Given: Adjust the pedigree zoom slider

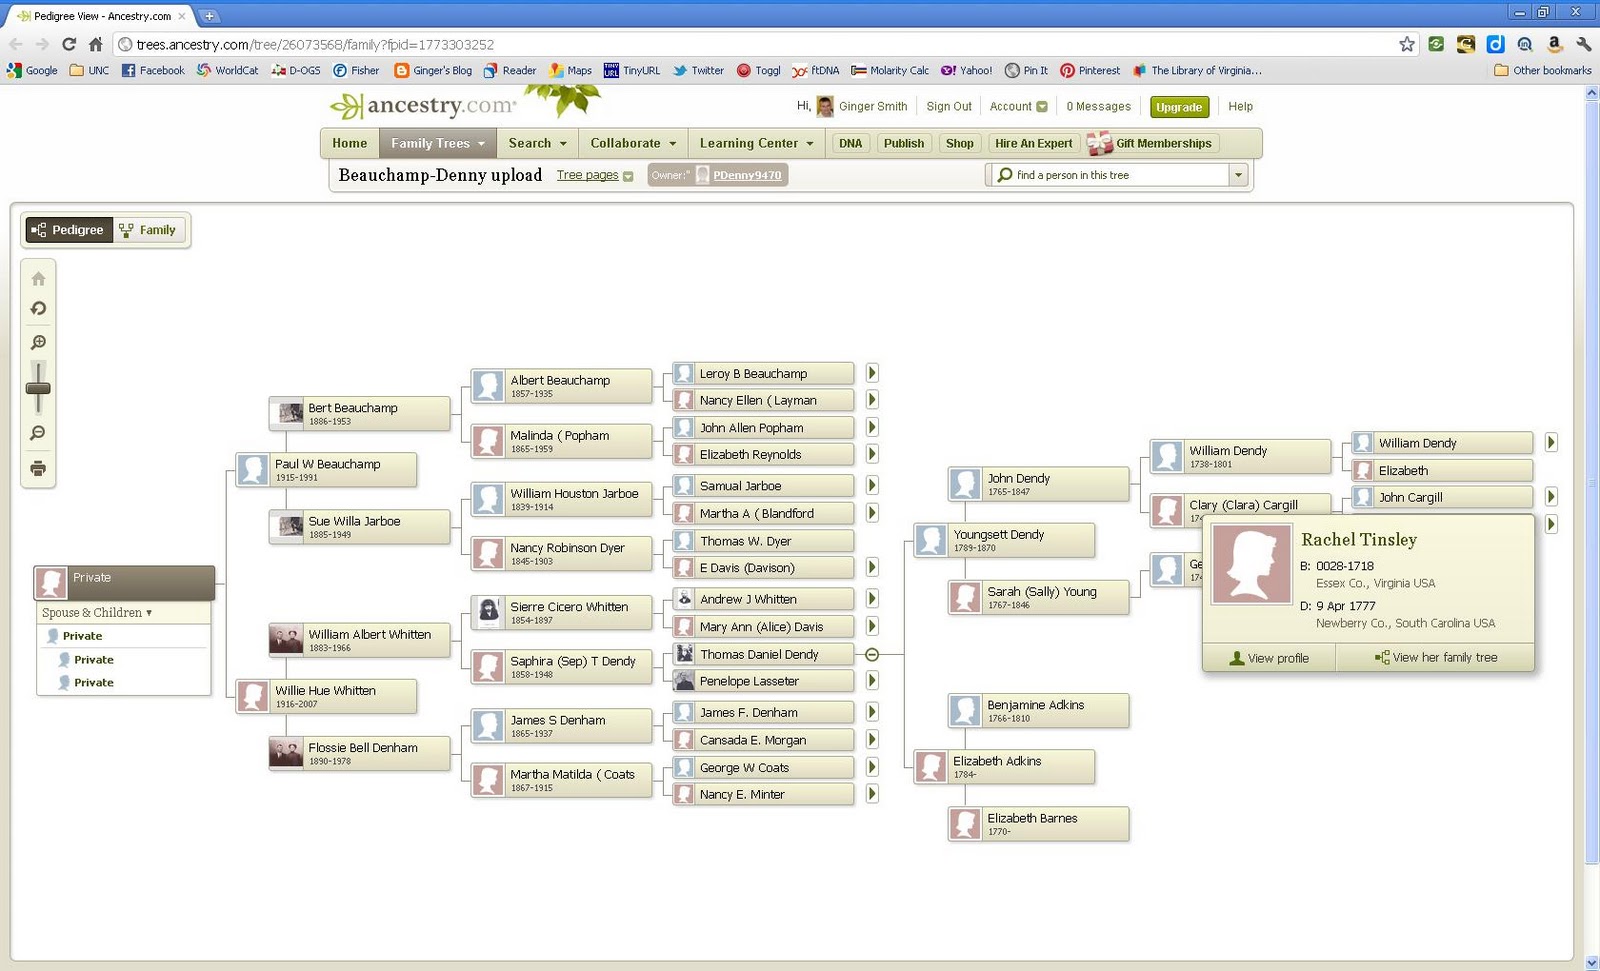Looking at the screenshot, I should pyautogui.click(x=38, y=386).
